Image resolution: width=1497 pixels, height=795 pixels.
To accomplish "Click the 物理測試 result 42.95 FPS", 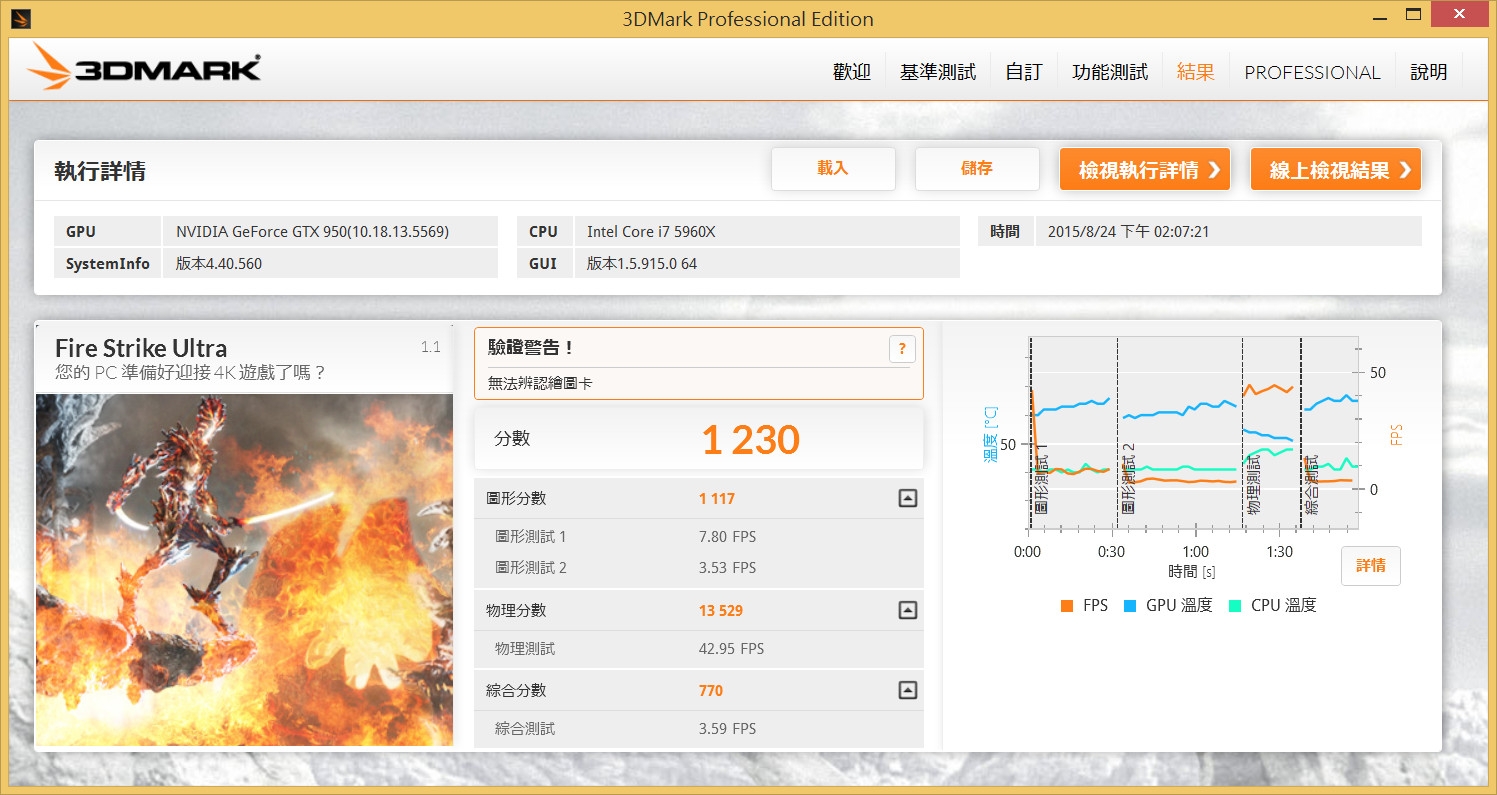I will [x=731, y=649].
